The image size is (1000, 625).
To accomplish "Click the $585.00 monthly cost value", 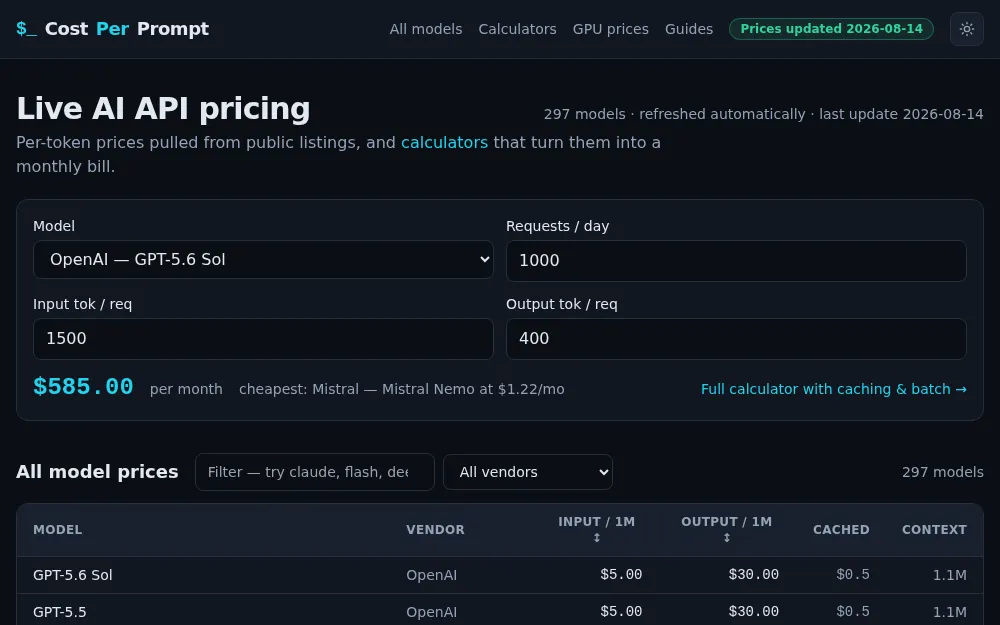I will (x=83, y=387).
